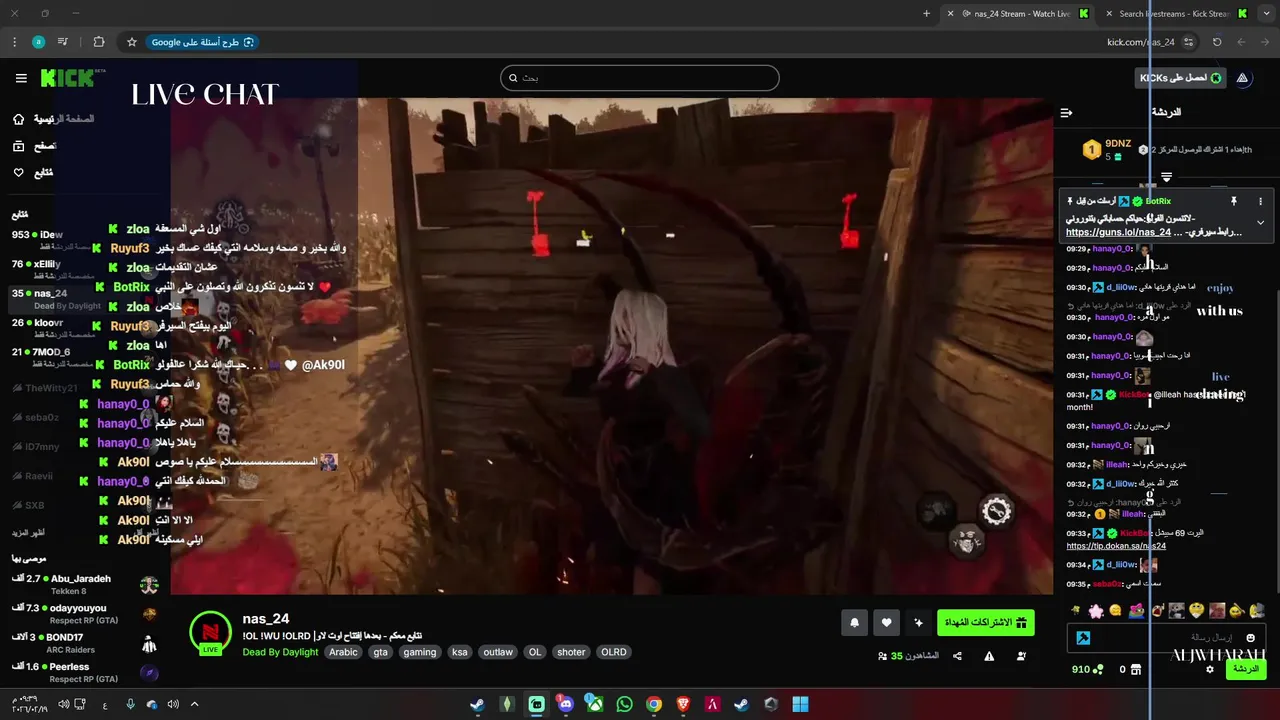Screen dimensions: 1280x720
Task: Open recommended channel Peerless
Action: (x=85, y=672)
